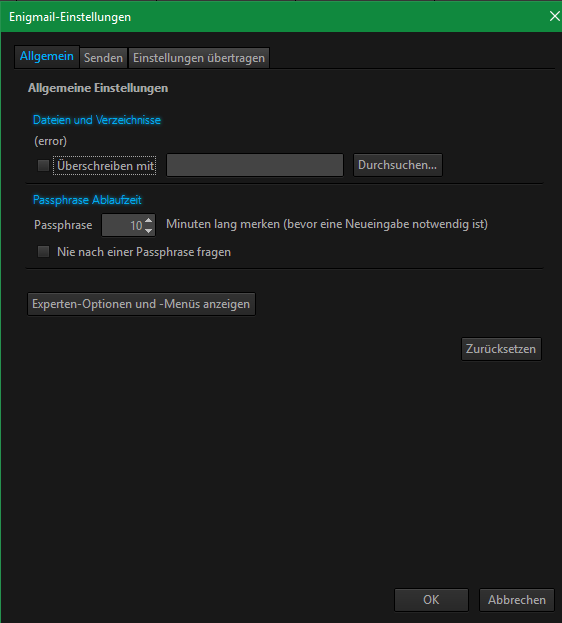
Task: Confirm settings with the OK button
Action: click(431, 600)
